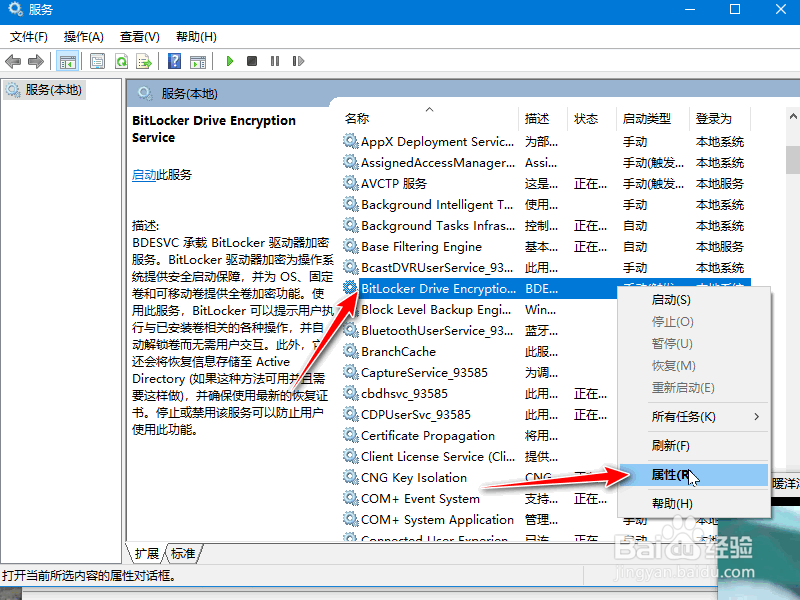800x600 pixels.
Task: Choose 启动(S) in the context menu
Action: (x=693, y=299)
